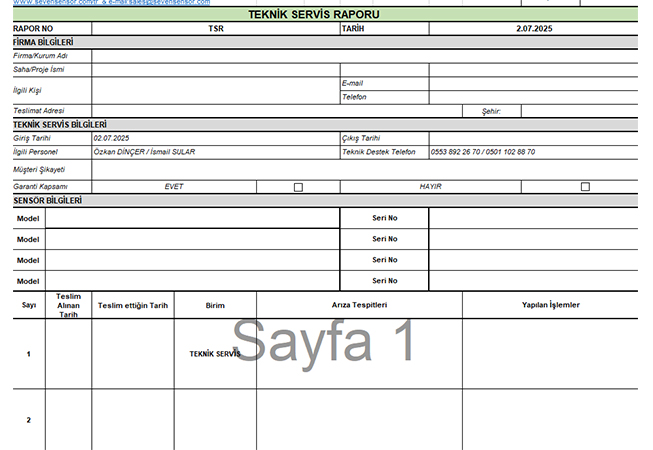Click the Teslim Alınan Tarih cell in row 1
This screenshot has width=653, height=450.
(x=68, y=354)
